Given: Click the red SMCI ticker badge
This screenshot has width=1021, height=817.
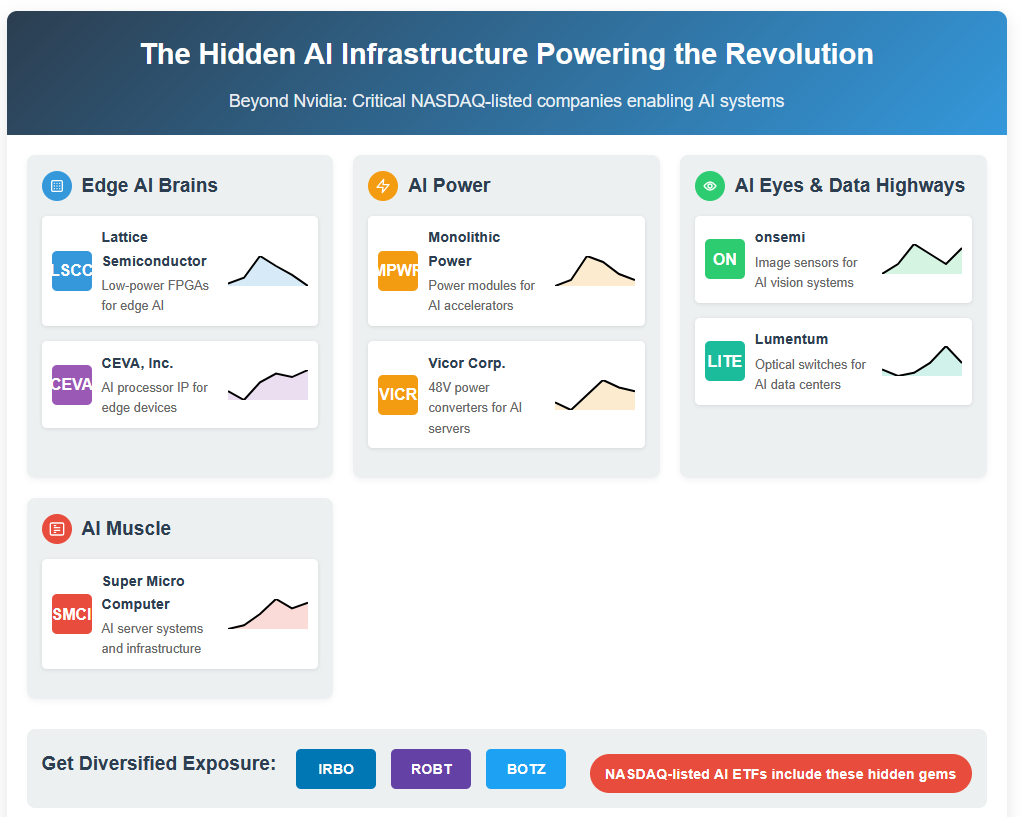Looking at the screenshot, I should click(72, 614).
